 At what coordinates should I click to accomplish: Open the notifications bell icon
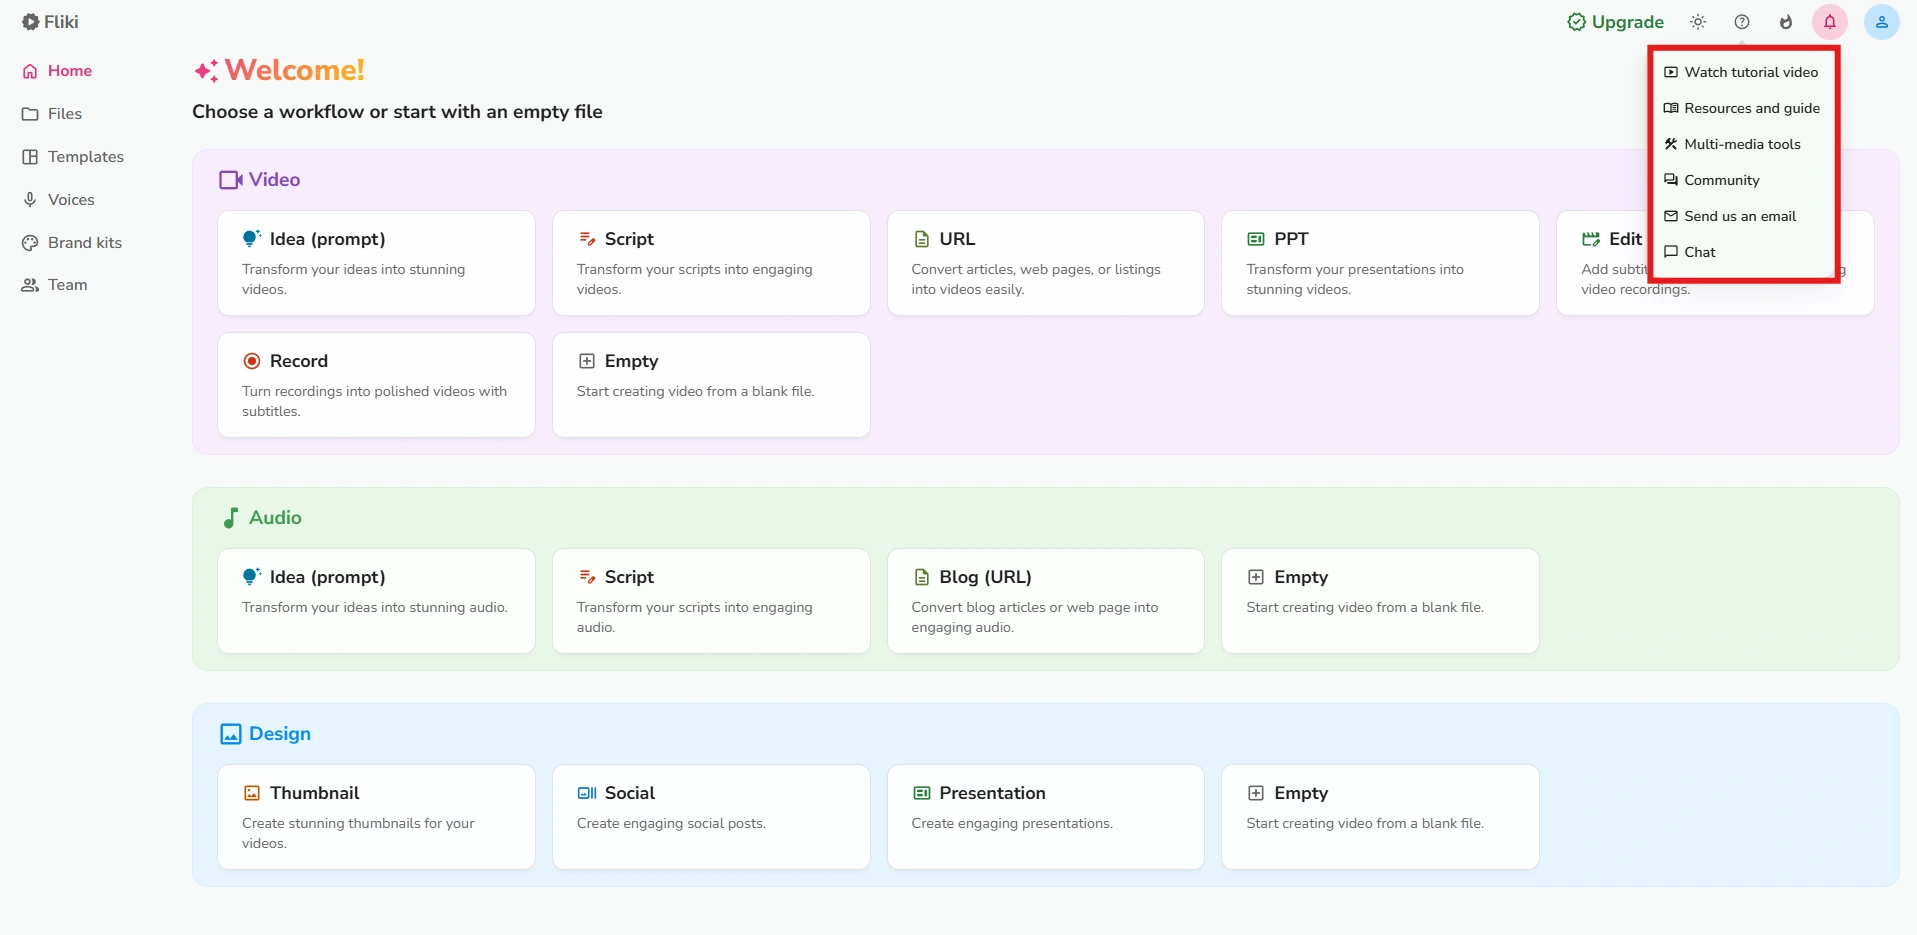tap(1830, 22)
